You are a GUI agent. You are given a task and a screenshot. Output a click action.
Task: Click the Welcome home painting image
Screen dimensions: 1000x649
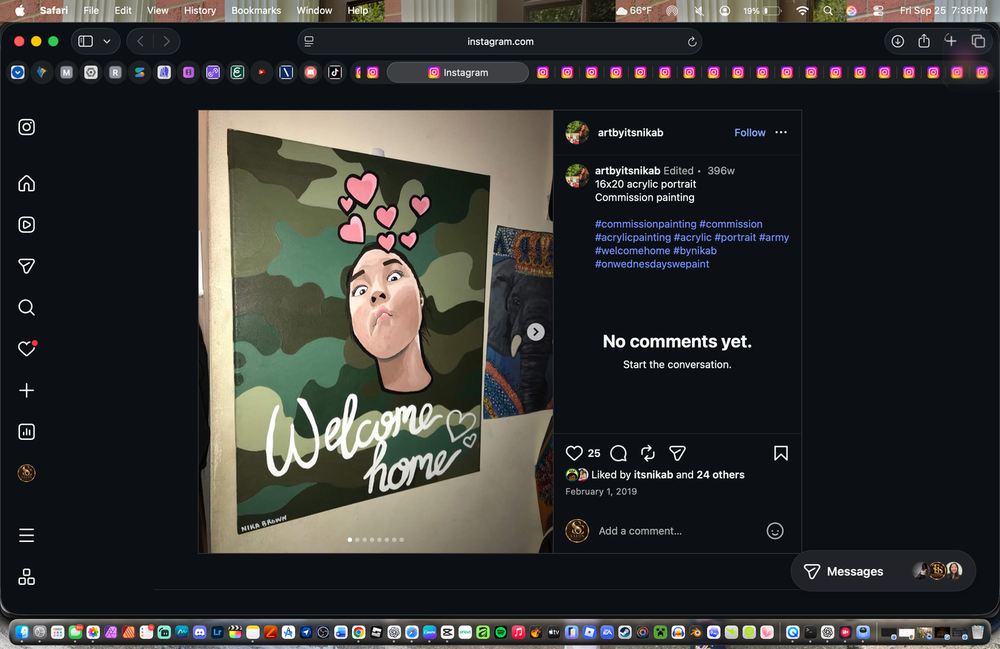click(x=376, y=332)
